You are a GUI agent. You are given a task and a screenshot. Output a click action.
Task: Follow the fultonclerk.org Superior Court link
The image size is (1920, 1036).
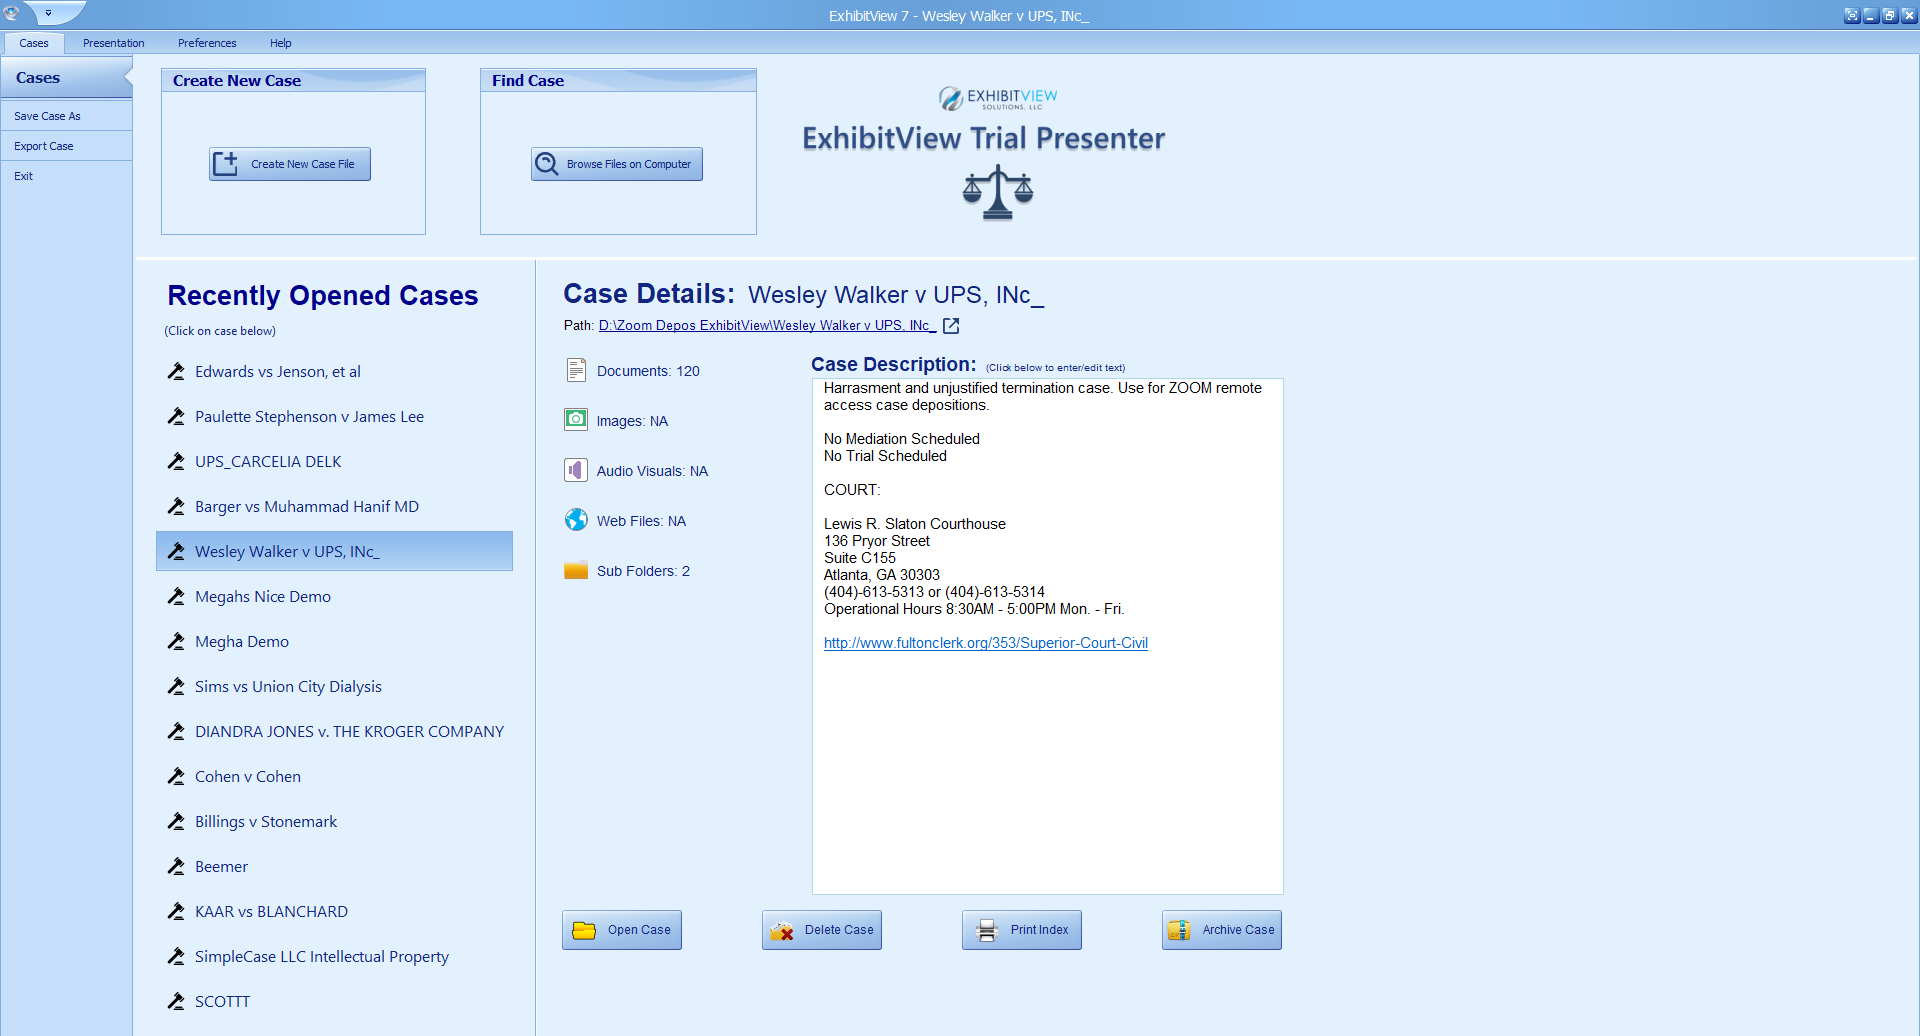pos(985,643)
